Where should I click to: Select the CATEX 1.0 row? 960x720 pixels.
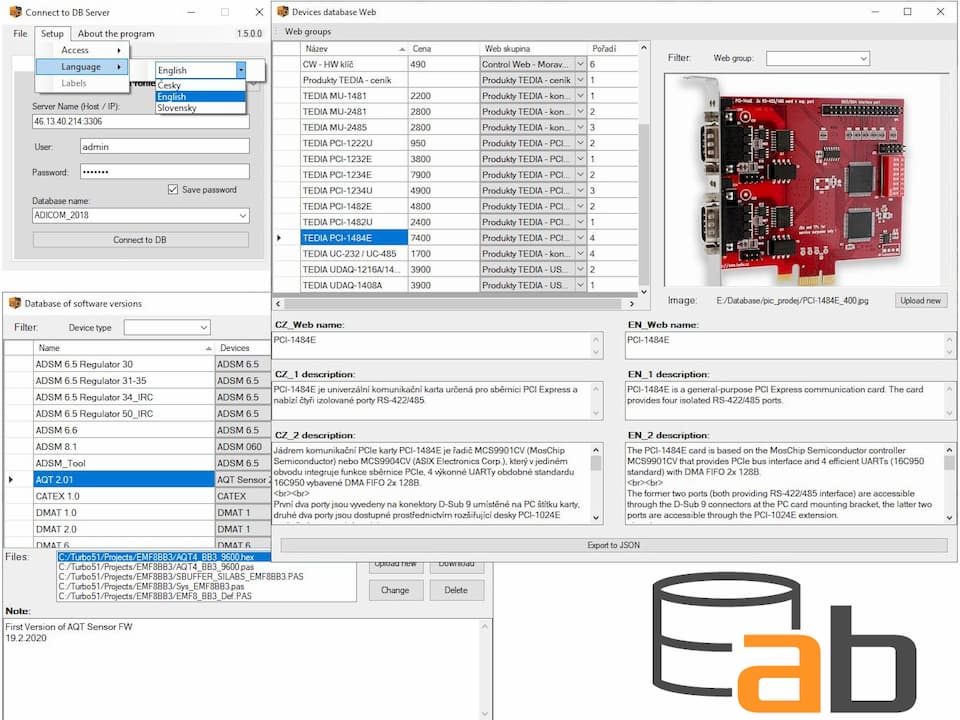click(x=137, y=497)
